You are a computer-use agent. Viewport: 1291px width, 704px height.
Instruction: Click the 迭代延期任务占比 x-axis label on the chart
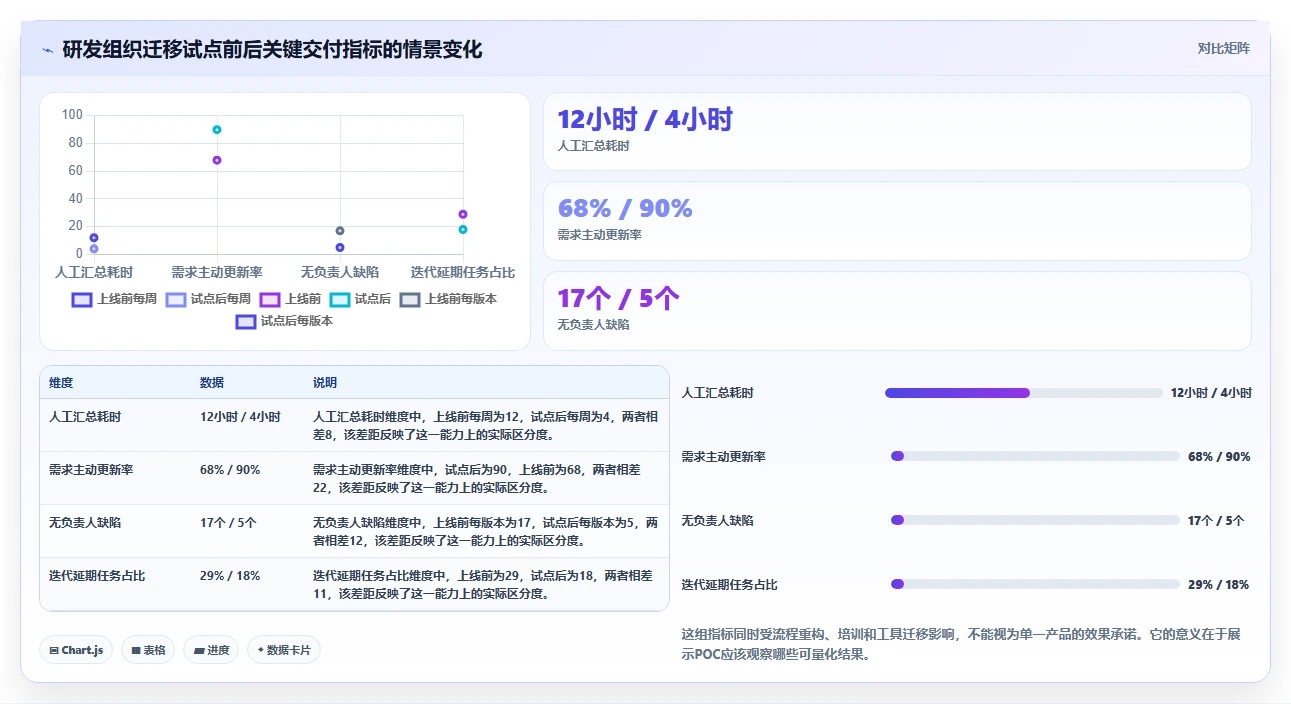463,272
